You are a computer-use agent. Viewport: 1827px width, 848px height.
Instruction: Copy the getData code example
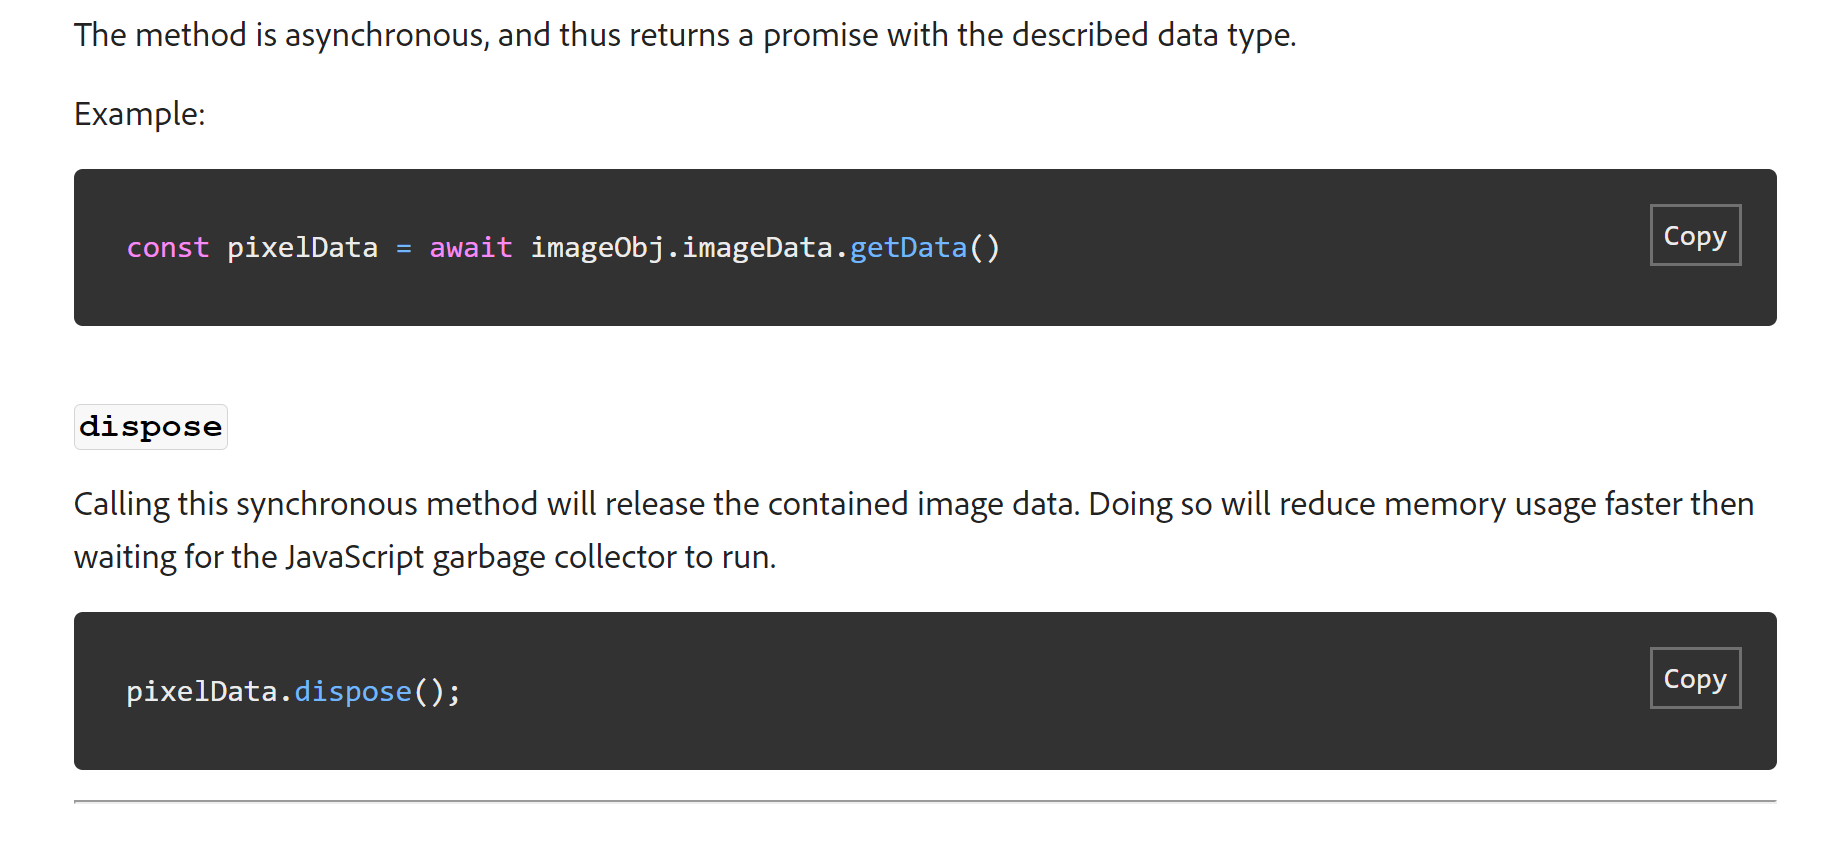click(x=1694, y=236)
